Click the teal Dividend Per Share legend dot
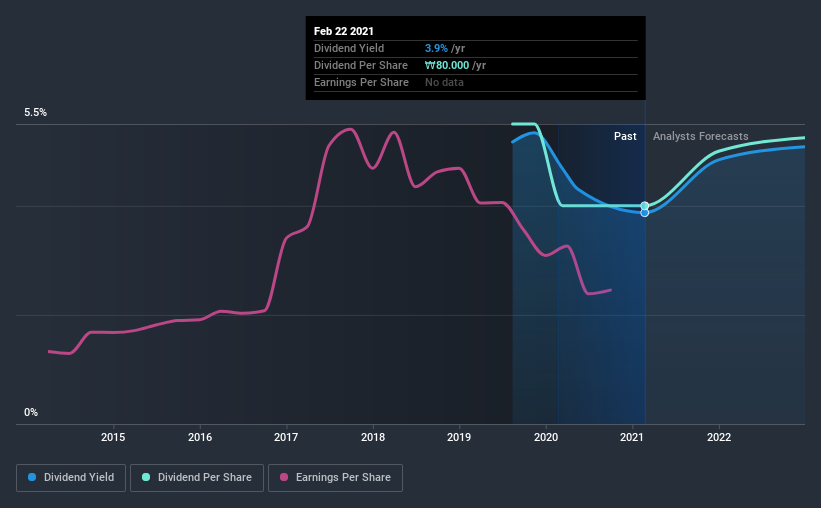Viewport: 821px width, 508px height. pyautogui.click(x=146, y=477)
